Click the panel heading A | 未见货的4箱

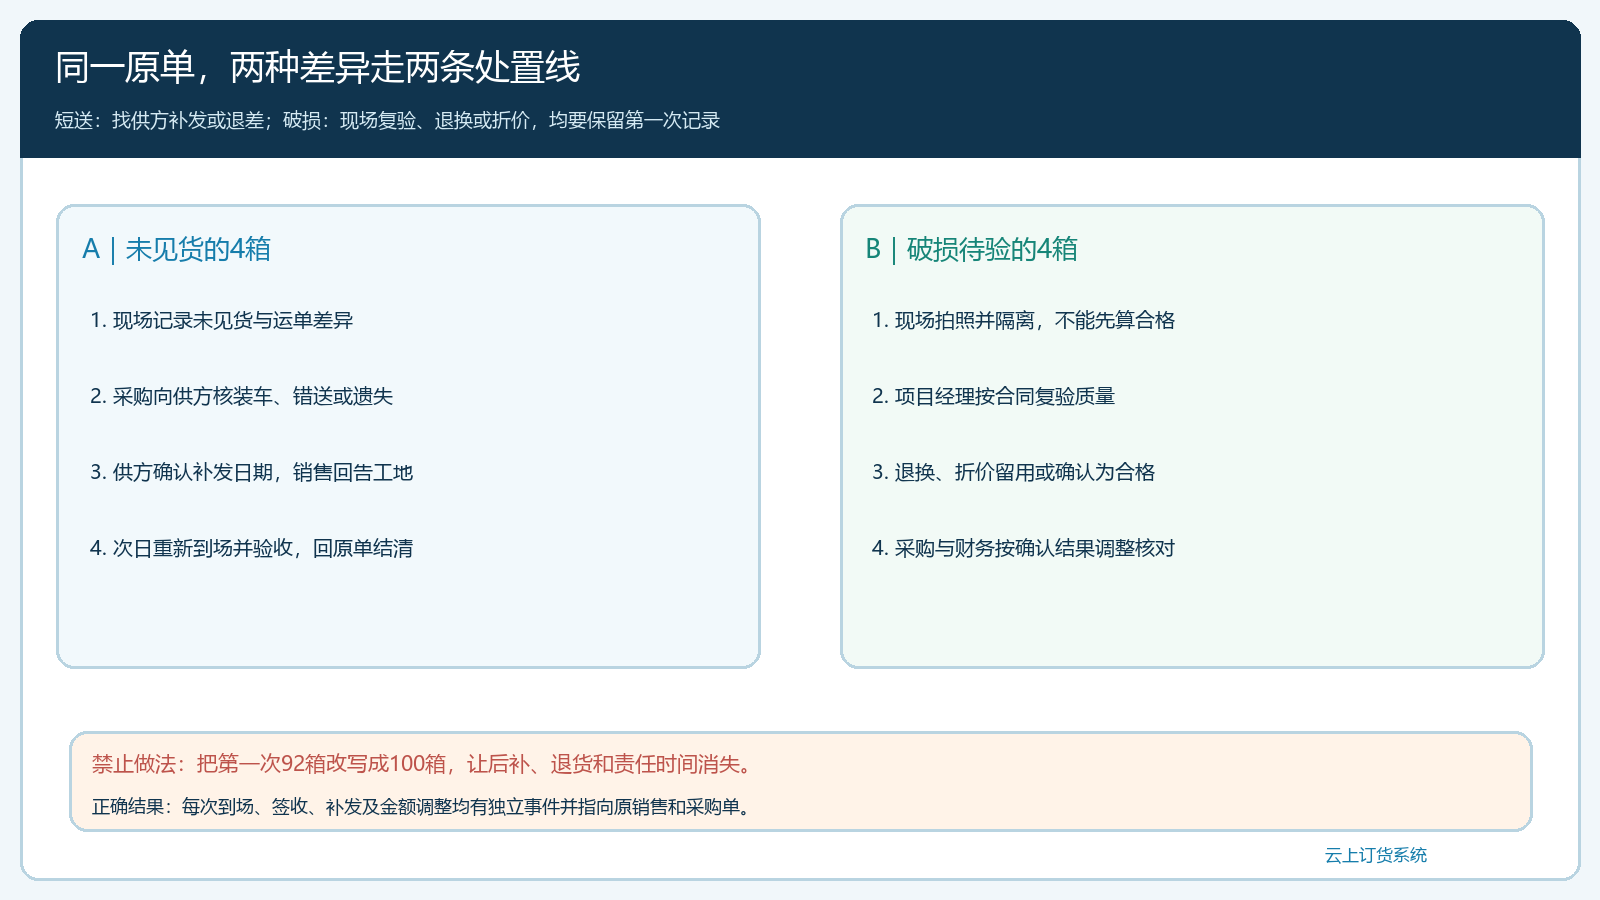pyautogui.click(x=177, y=249)
